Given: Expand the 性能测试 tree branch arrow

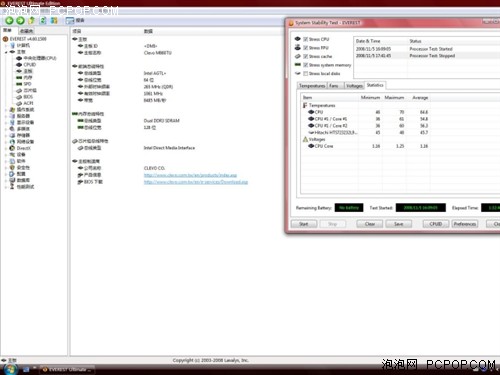Looking at the screenshot, I should 6,187.
